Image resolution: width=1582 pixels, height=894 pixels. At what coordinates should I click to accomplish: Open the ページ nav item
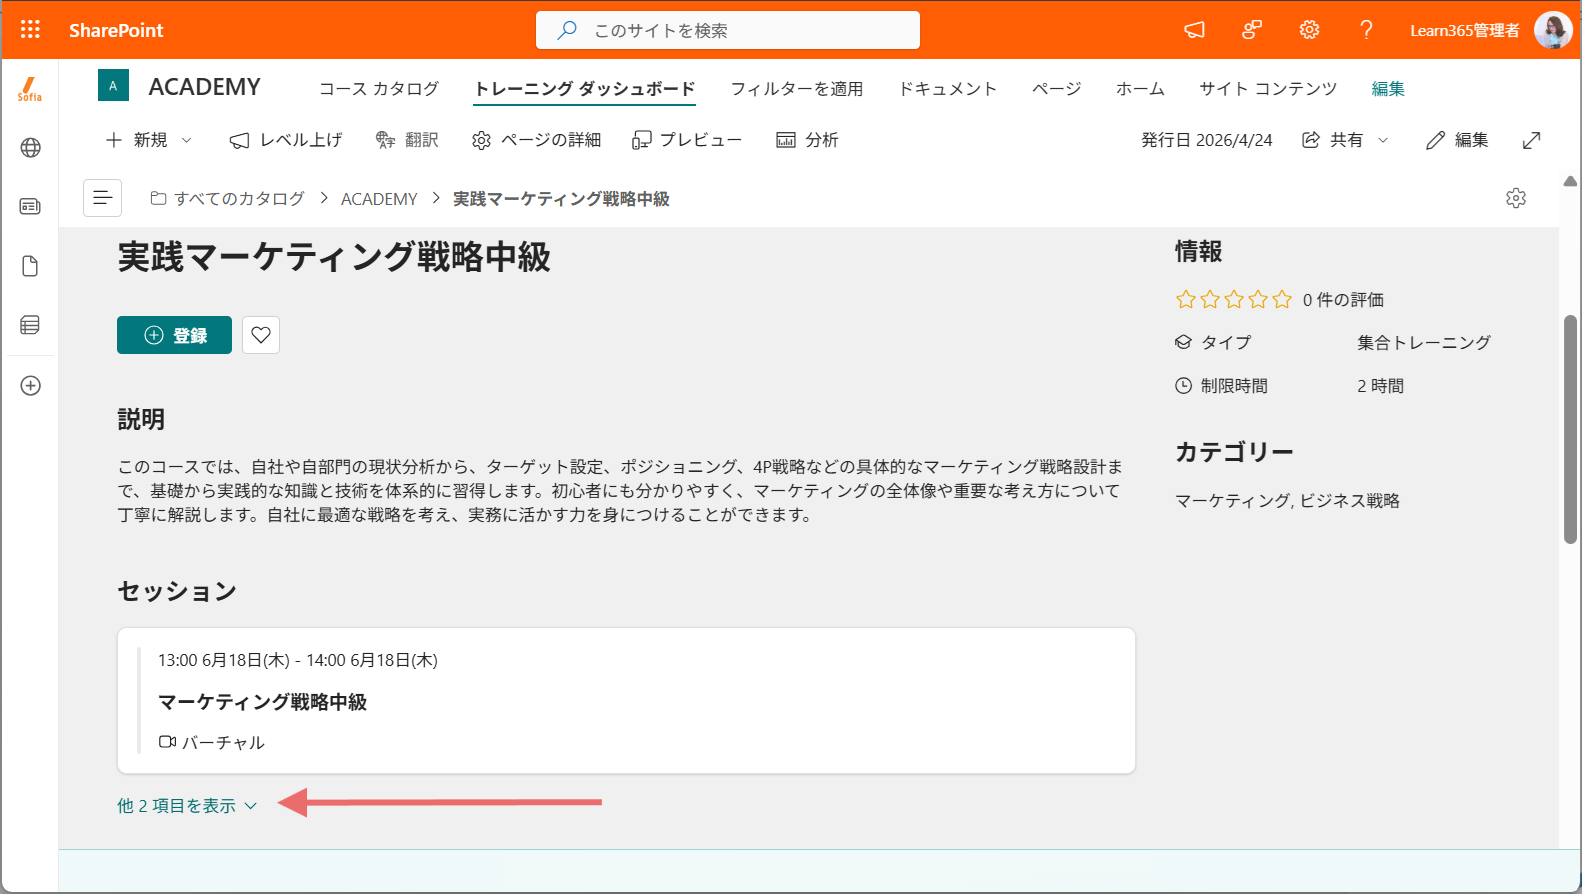1057,88
